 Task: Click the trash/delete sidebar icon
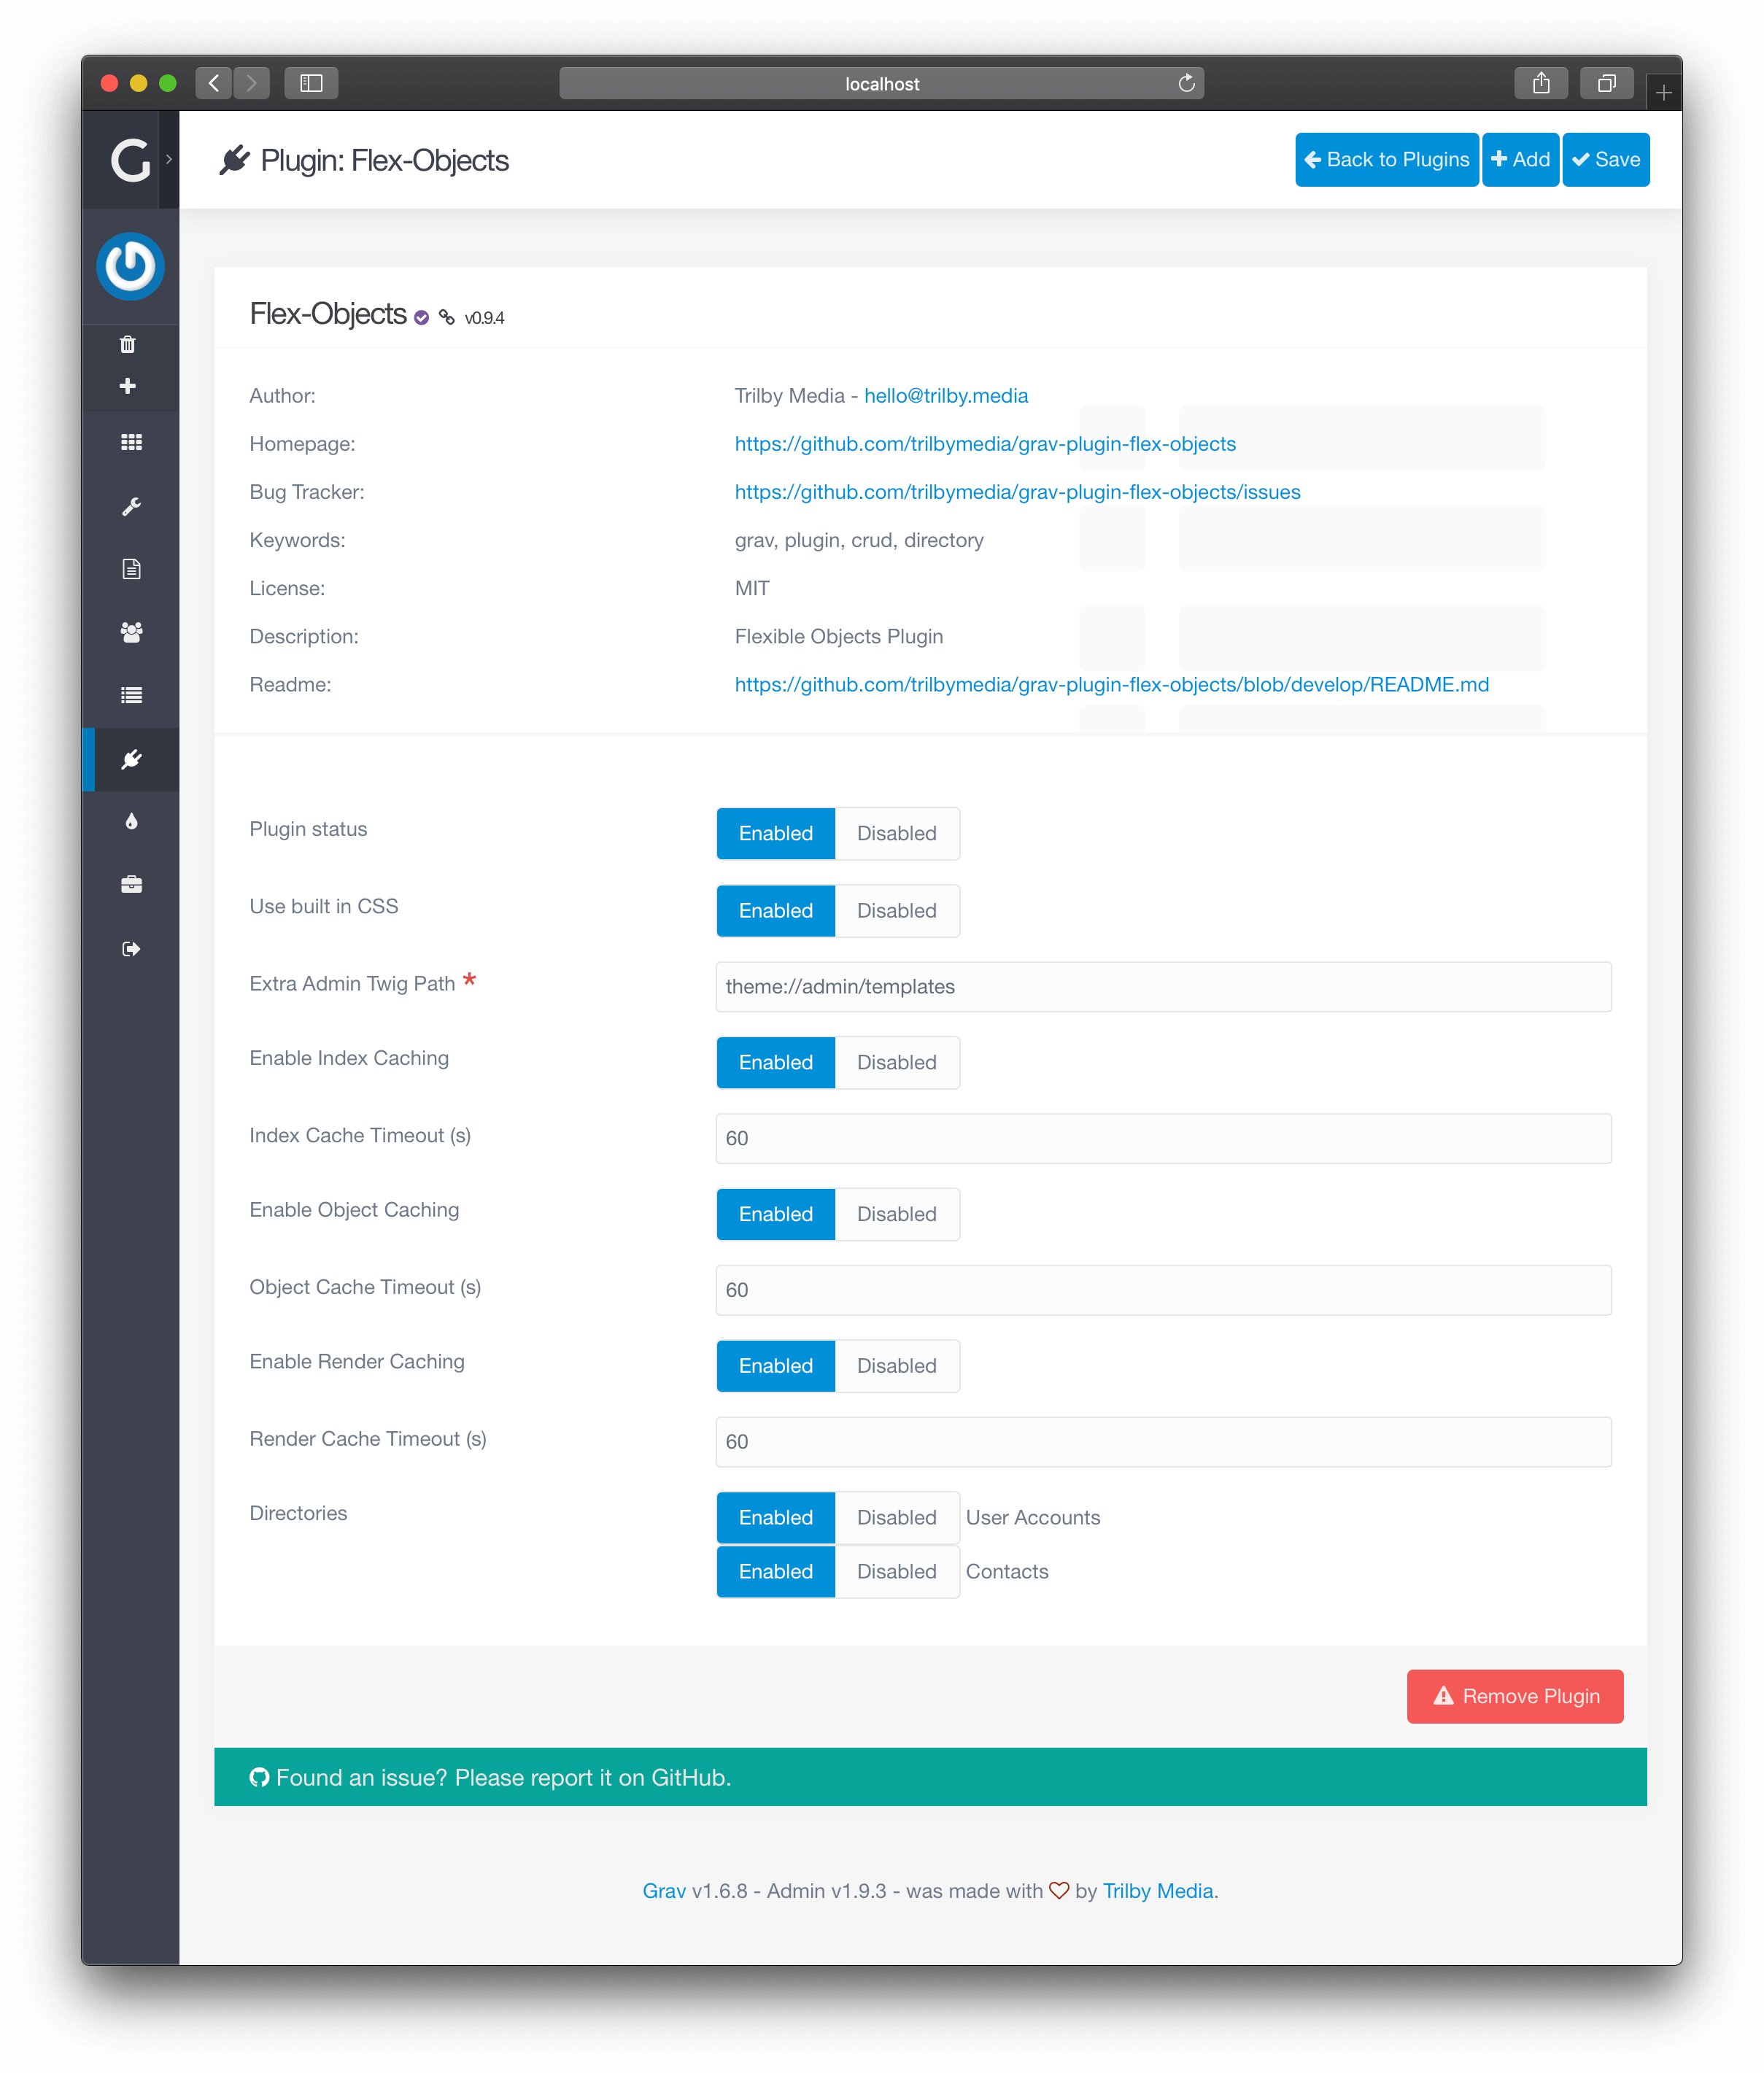point(130,343)
